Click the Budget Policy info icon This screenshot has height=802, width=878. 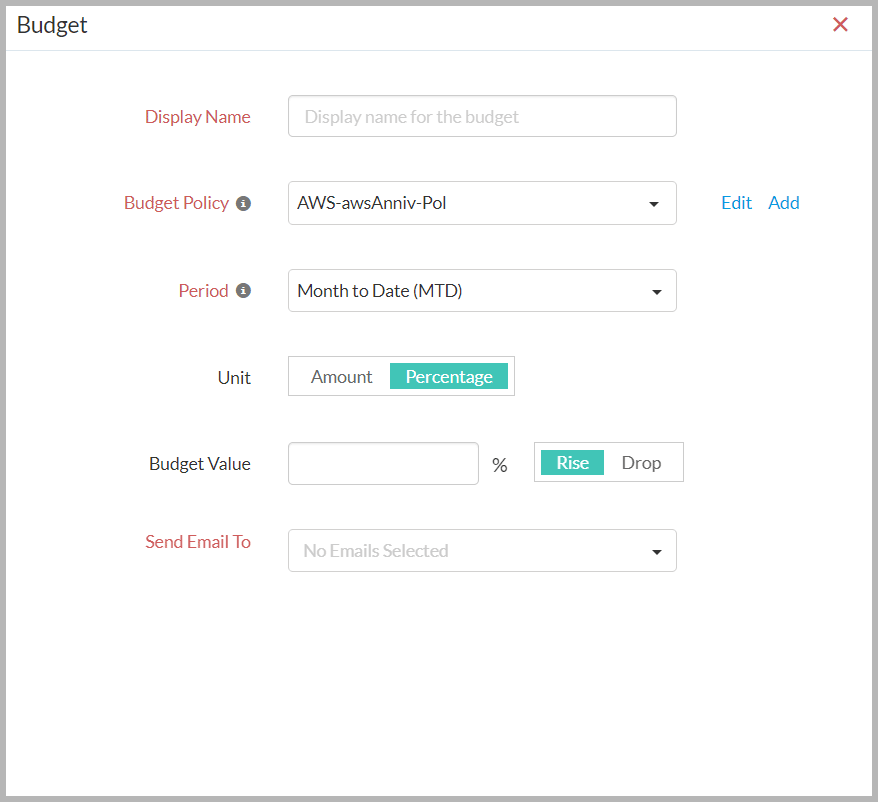pyautogui.click(x=243, y=203)
